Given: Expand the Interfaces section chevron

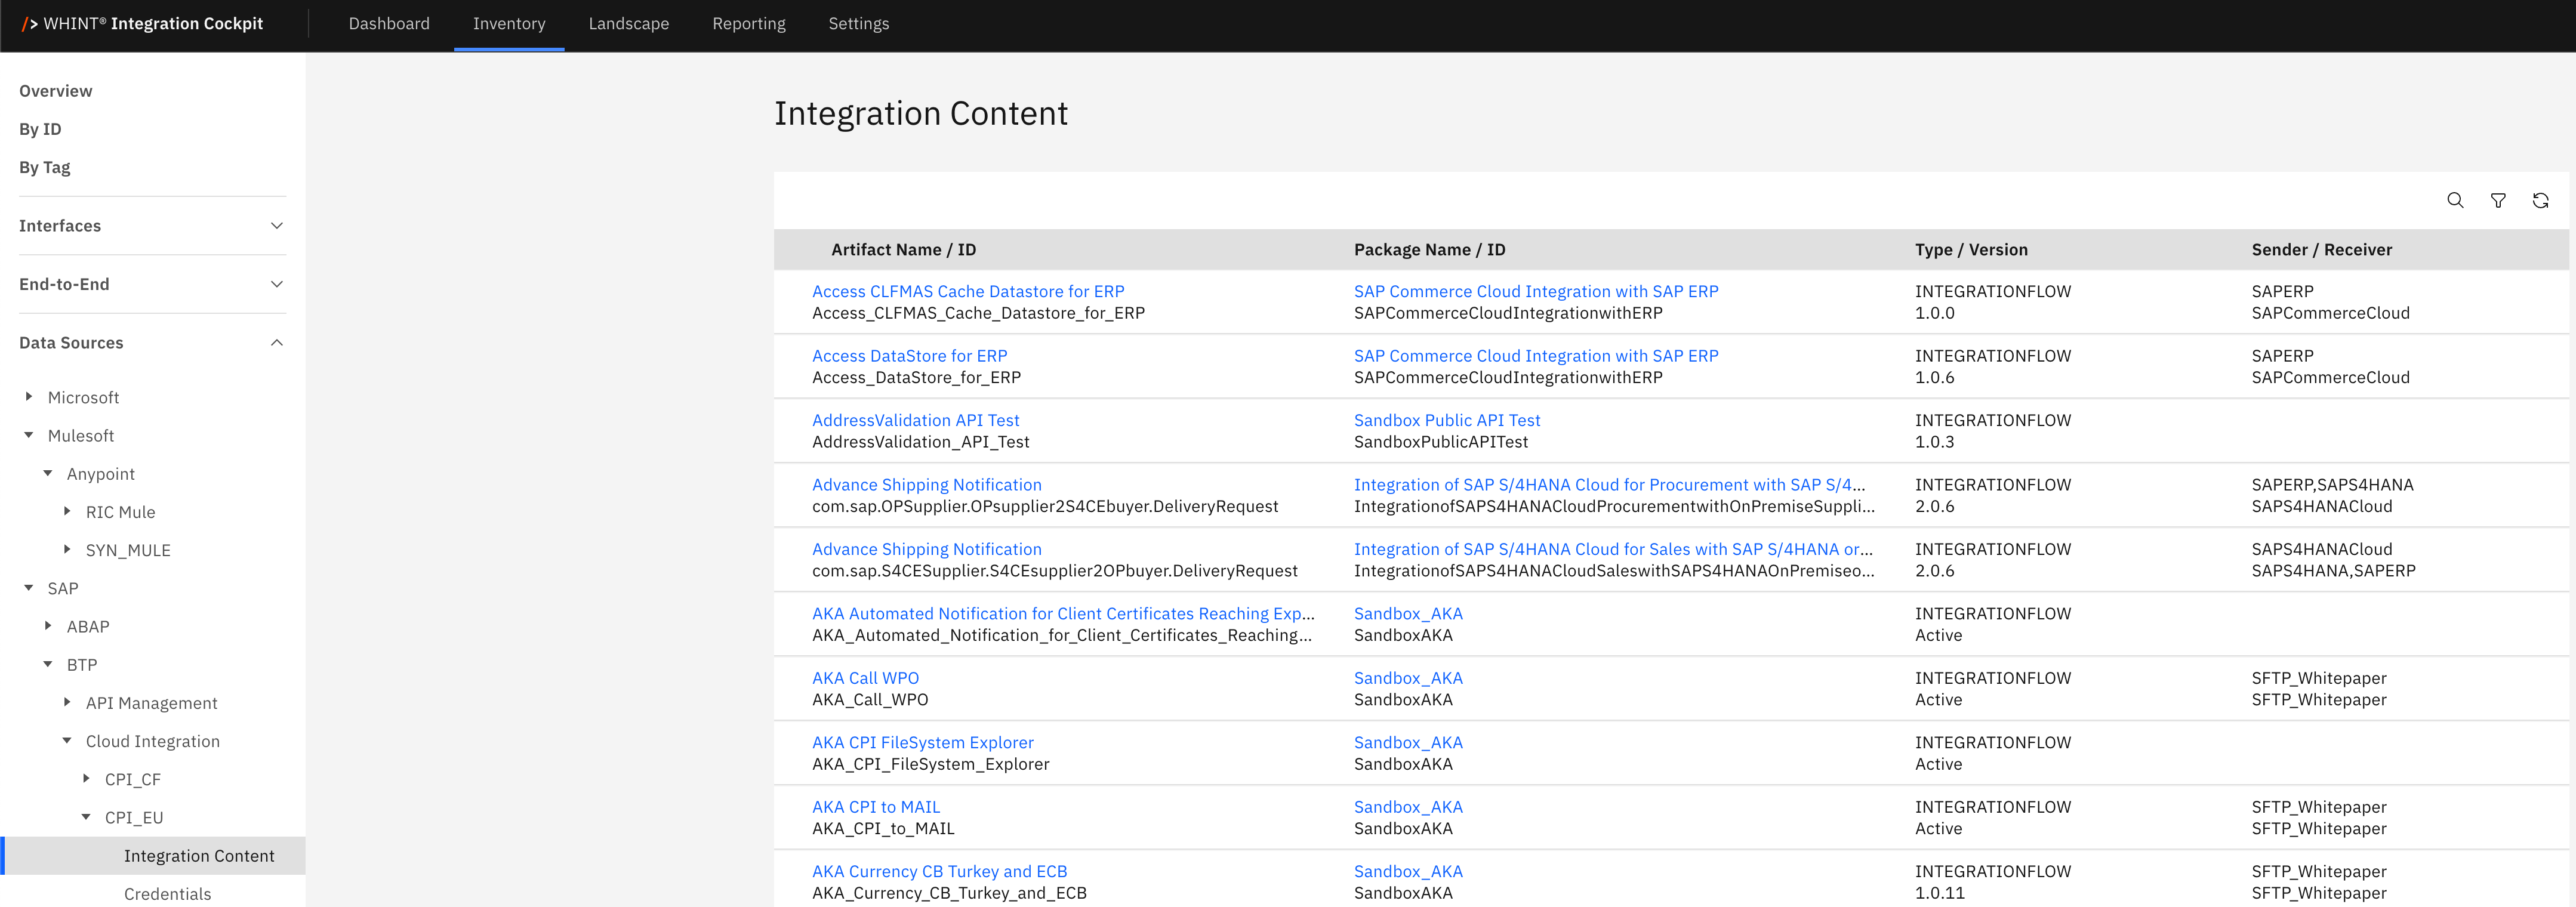Looking at the screenshot, I should tap(277, 226).
